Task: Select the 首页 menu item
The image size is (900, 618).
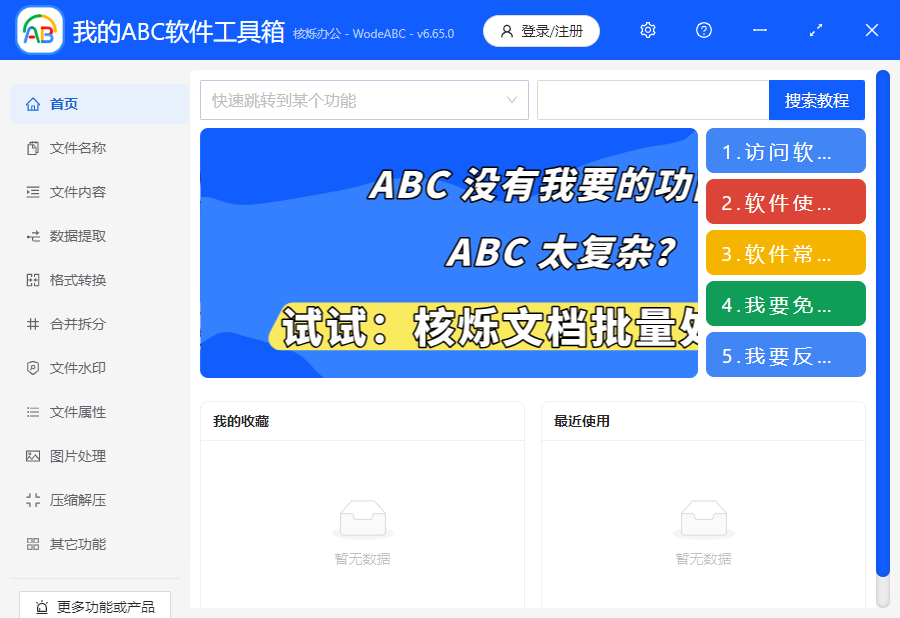Action: pos(99,104)
